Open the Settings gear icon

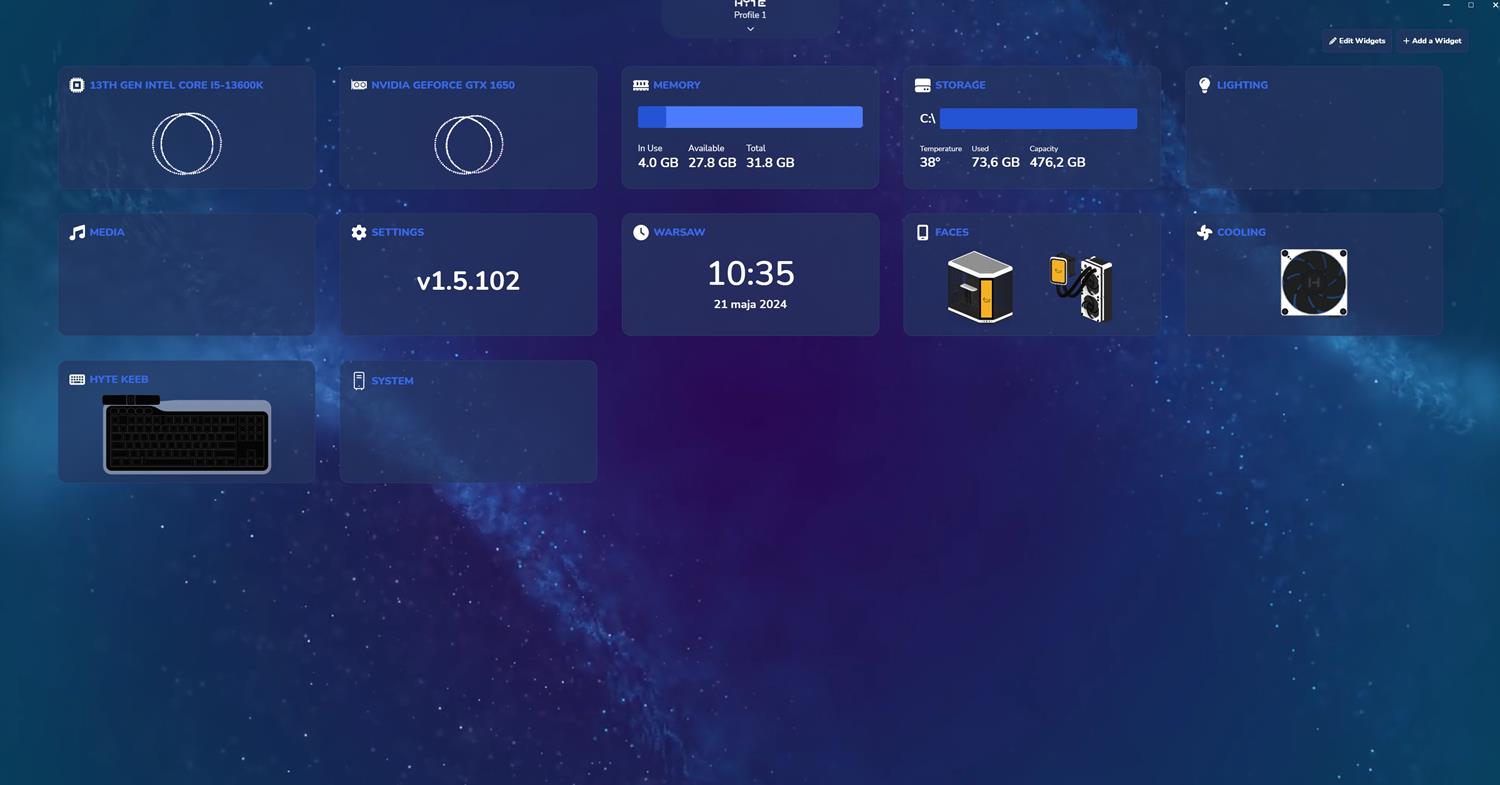pyautogui.click(x=359, y=232)
